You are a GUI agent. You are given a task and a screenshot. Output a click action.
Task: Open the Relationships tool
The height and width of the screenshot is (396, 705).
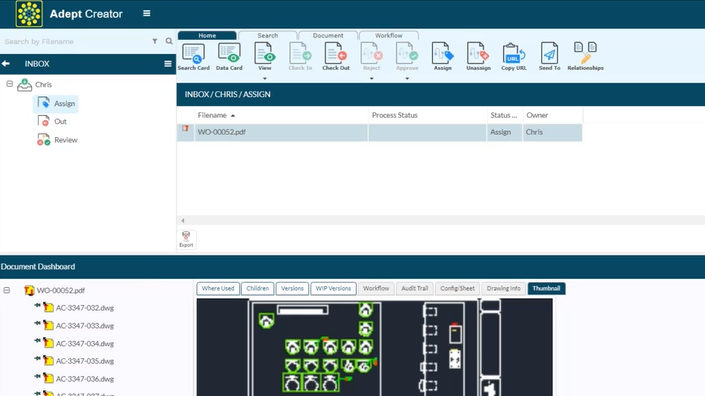pos(585,57)
